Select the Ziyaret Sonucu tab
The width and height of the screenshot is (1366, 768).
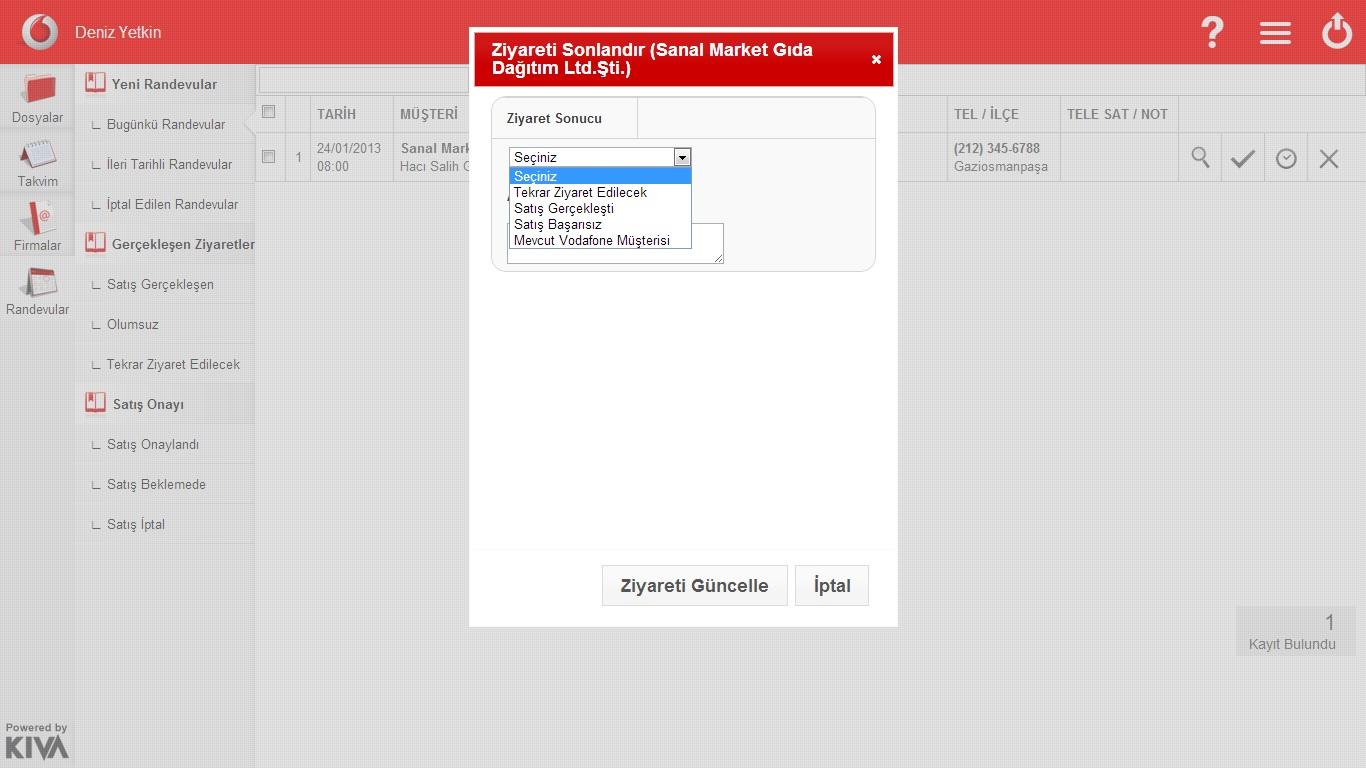(564, 118)
